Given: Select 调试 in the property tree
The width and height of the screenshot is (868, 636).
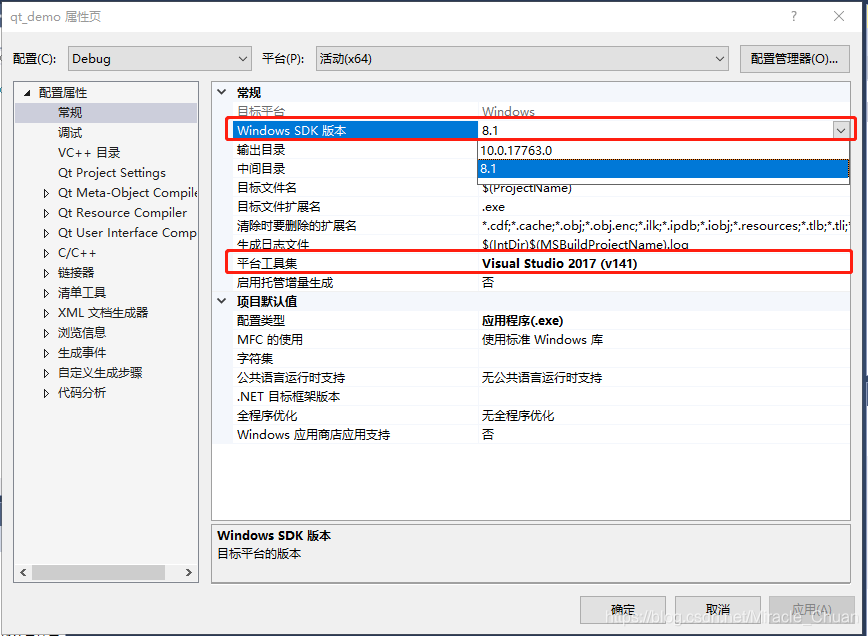Looking at the screenshot, I should pyautogui.click(x=70, y=133).
